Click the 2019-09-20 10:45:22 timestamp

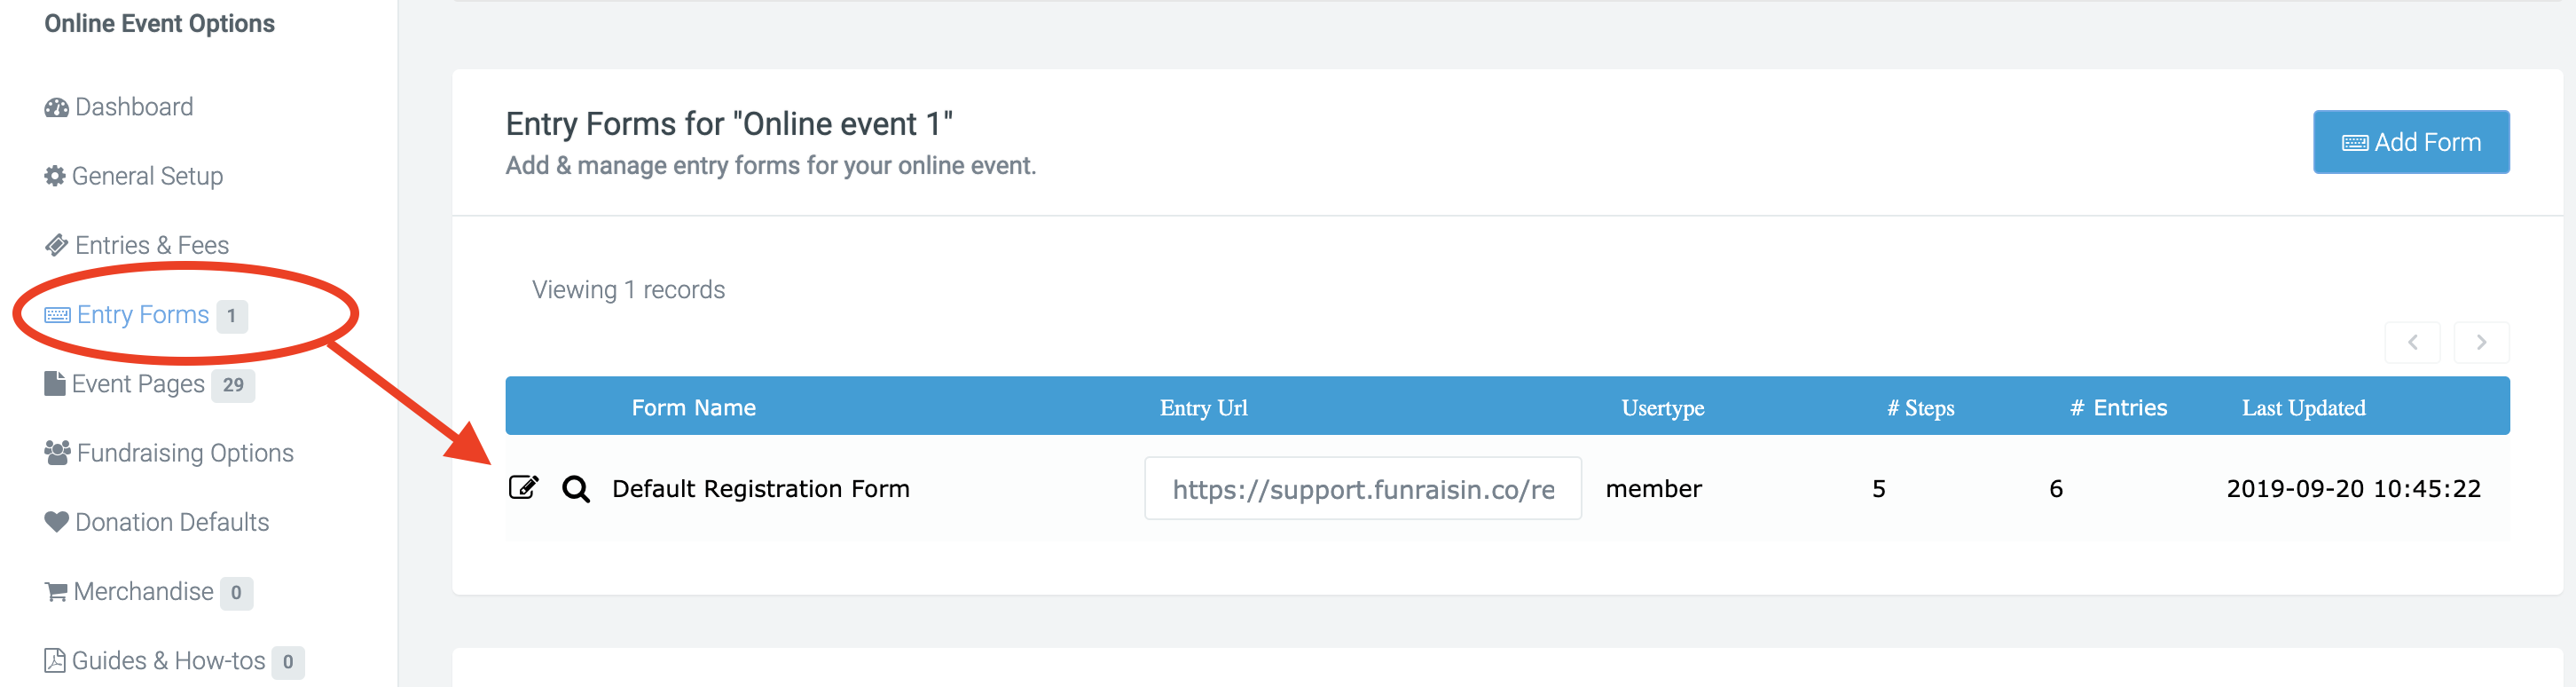point(2353,489)
